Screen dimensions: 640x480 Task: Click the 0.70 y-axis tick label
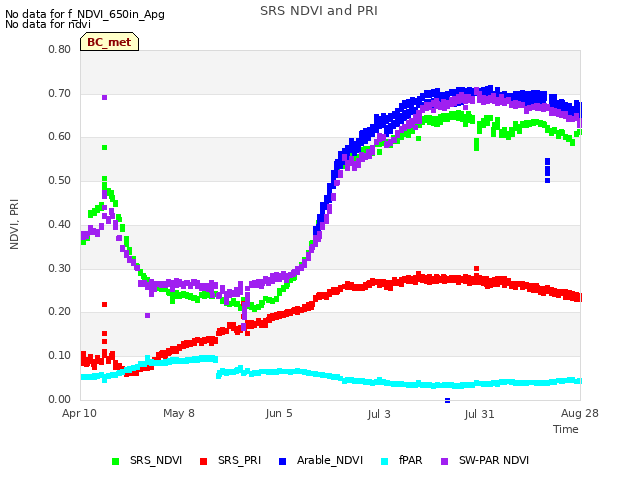tap(60, 93)
